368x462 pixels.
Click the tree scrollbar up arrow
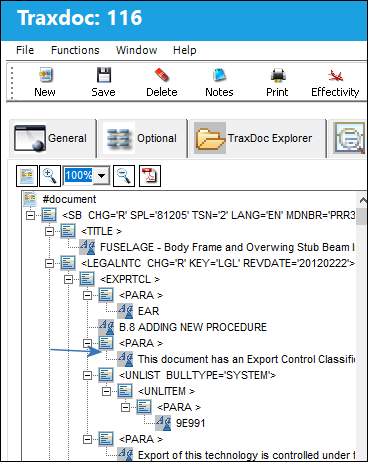tap(362, 200)
